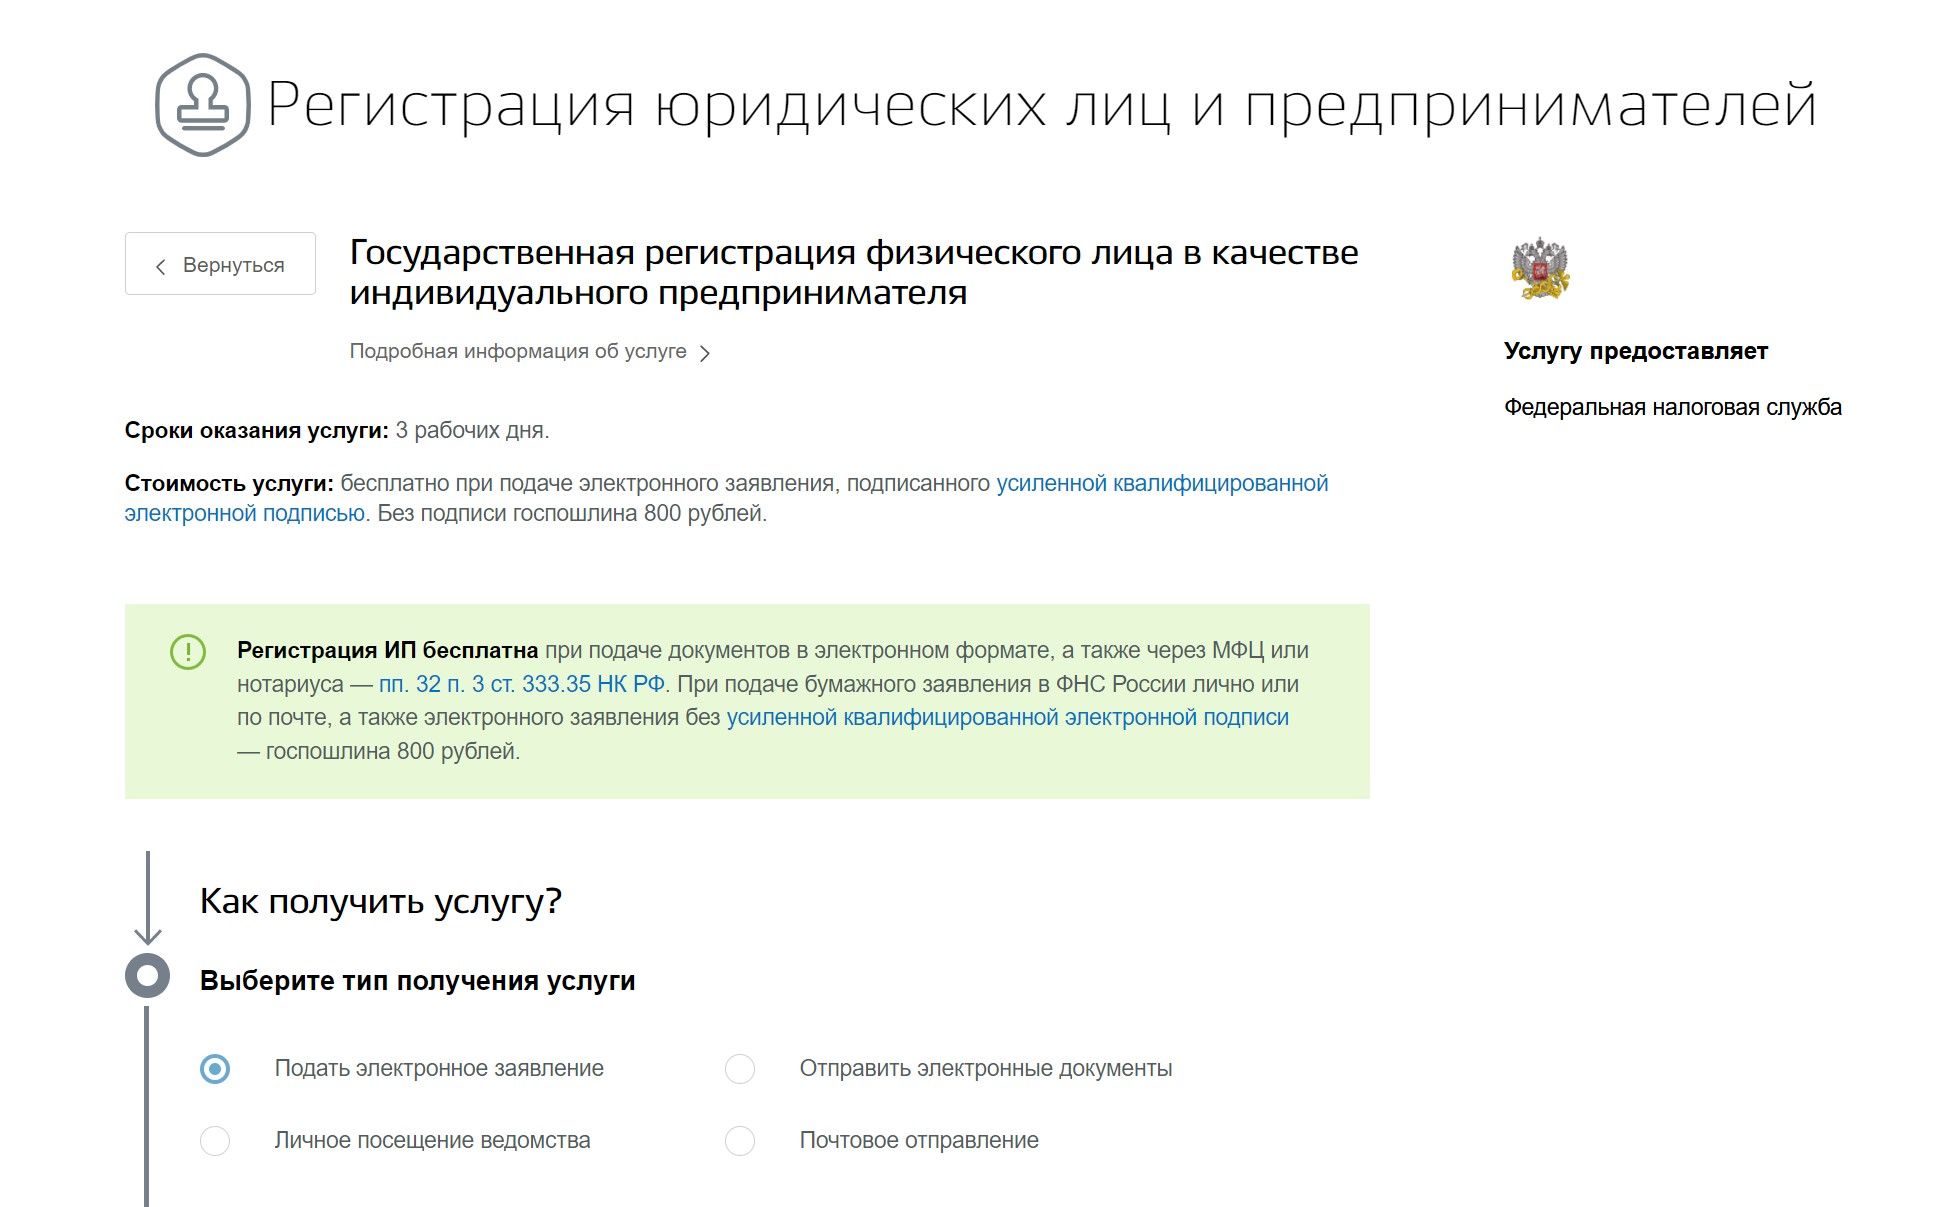This screenshot has width=1933, height=1207.
Task: Open 'усиленной квалифицированной электронной подписи' link in green box
Action: [1007, 718]
